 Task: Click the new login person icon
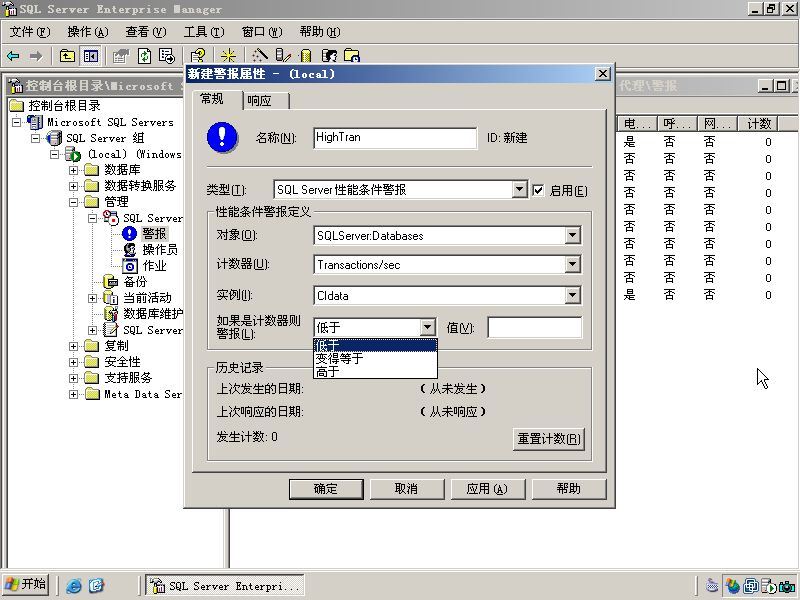(330, 56)
